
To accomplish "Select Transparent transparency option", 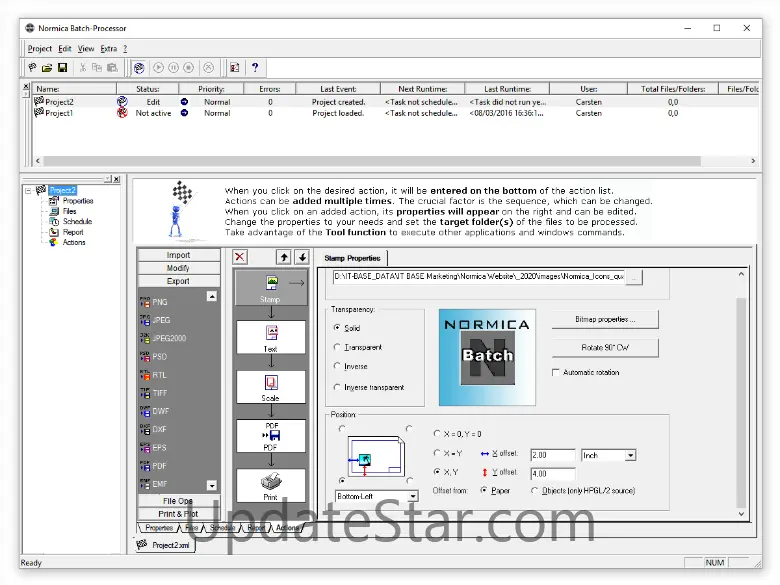I will coord(337,347).
